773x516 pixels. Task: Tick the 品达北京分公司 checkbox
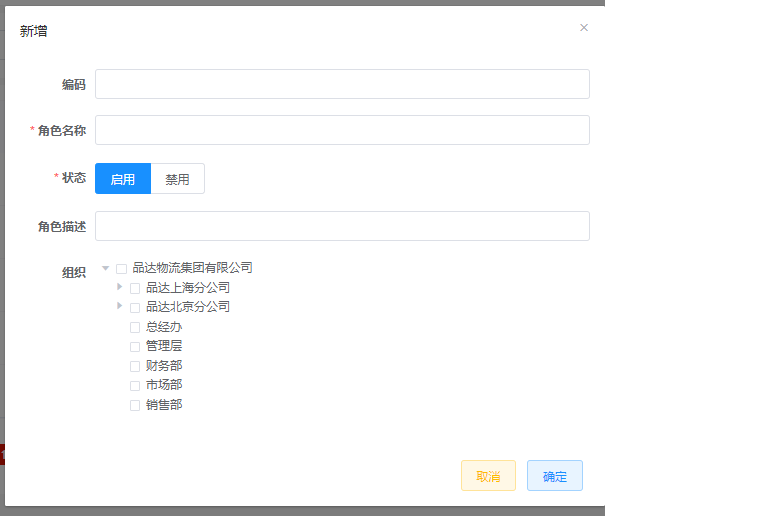[135, 307]
